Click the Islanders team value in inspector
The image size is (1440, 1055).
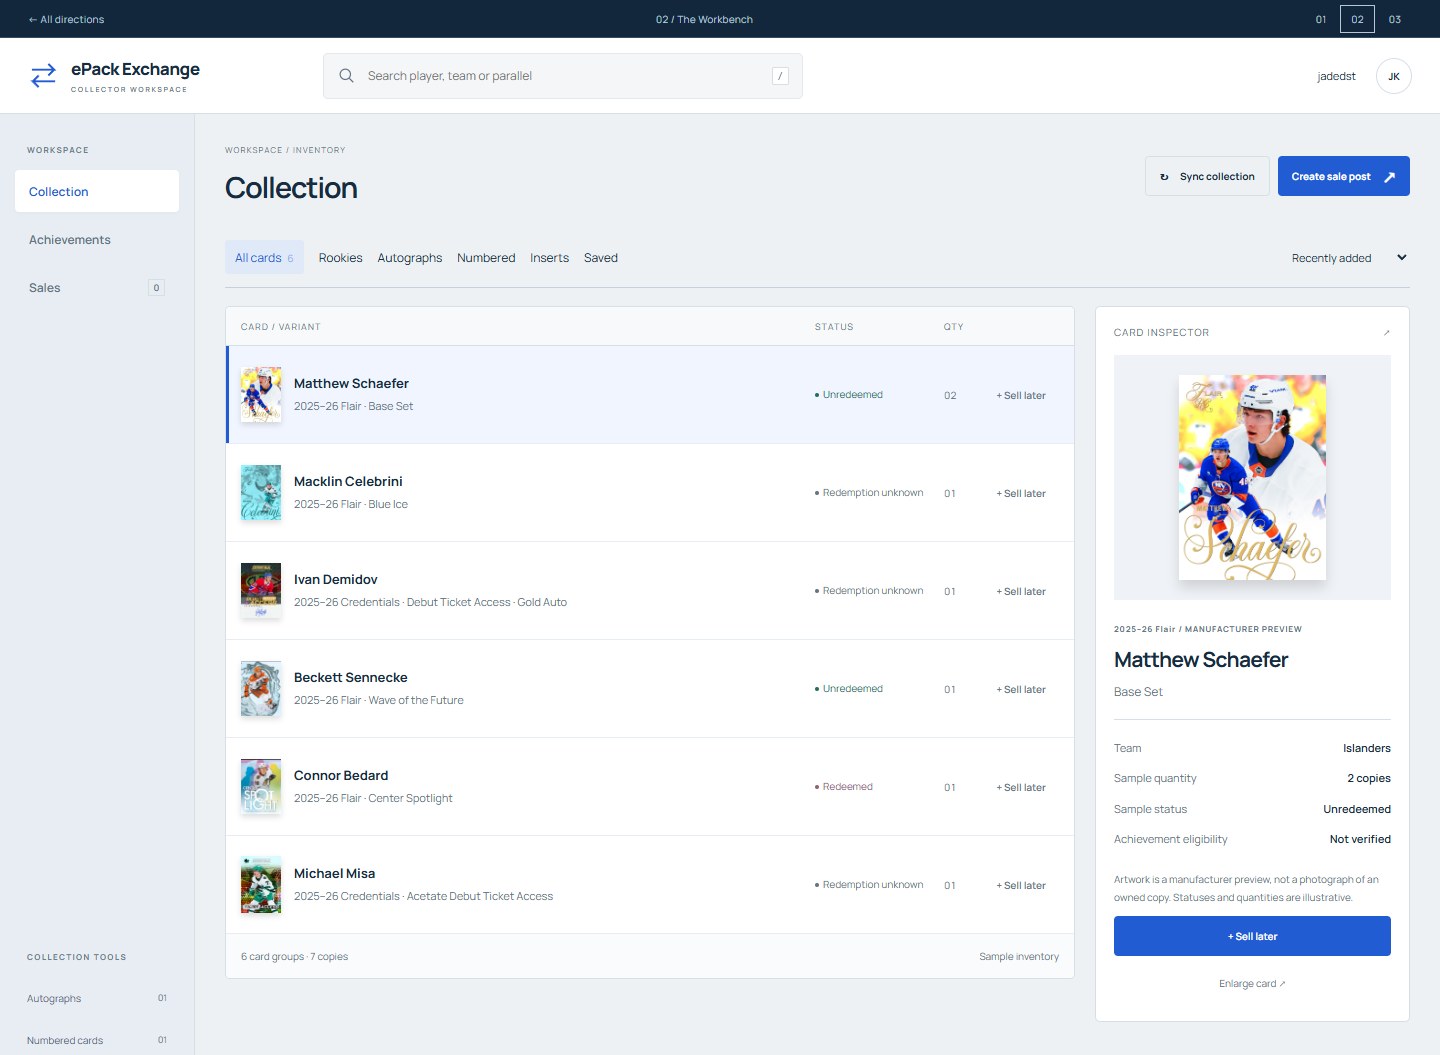(x=1367, y=748)
